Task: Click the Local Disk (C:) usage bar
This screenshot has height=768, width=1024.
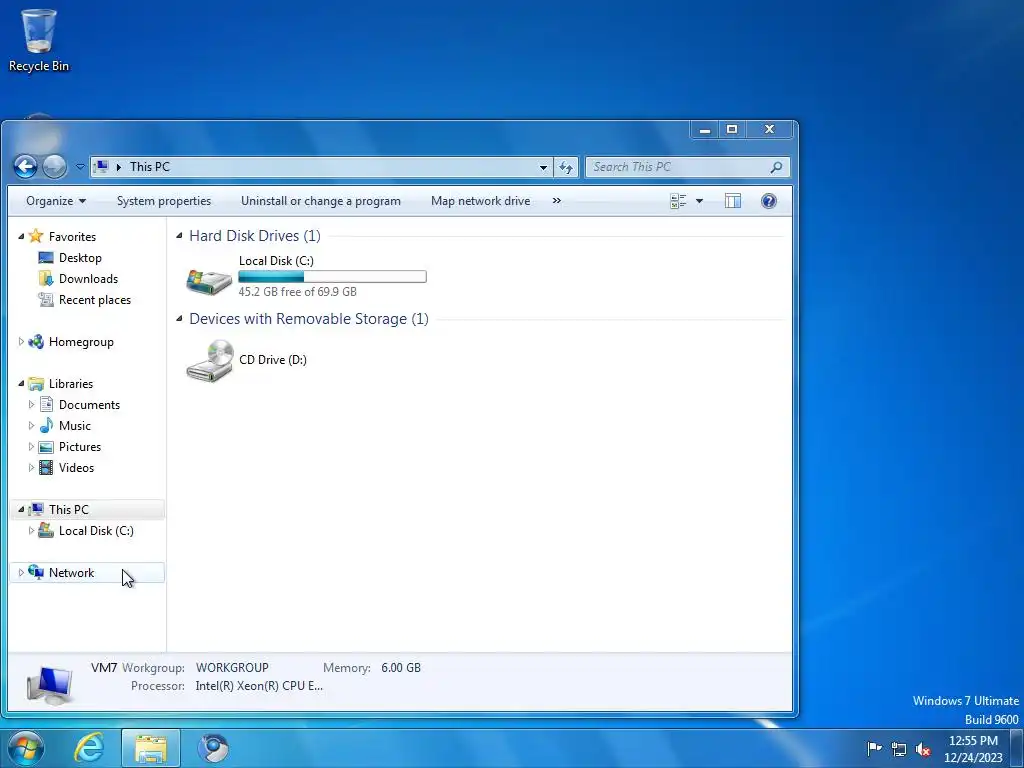Action: 332,277
